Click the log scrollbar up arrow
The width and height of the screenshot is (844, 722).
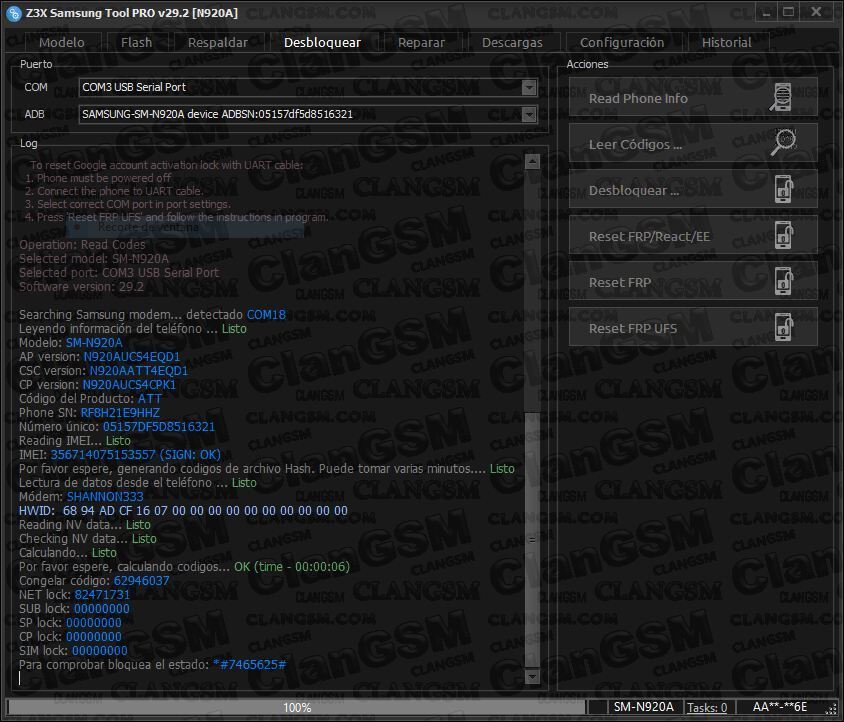532,161
